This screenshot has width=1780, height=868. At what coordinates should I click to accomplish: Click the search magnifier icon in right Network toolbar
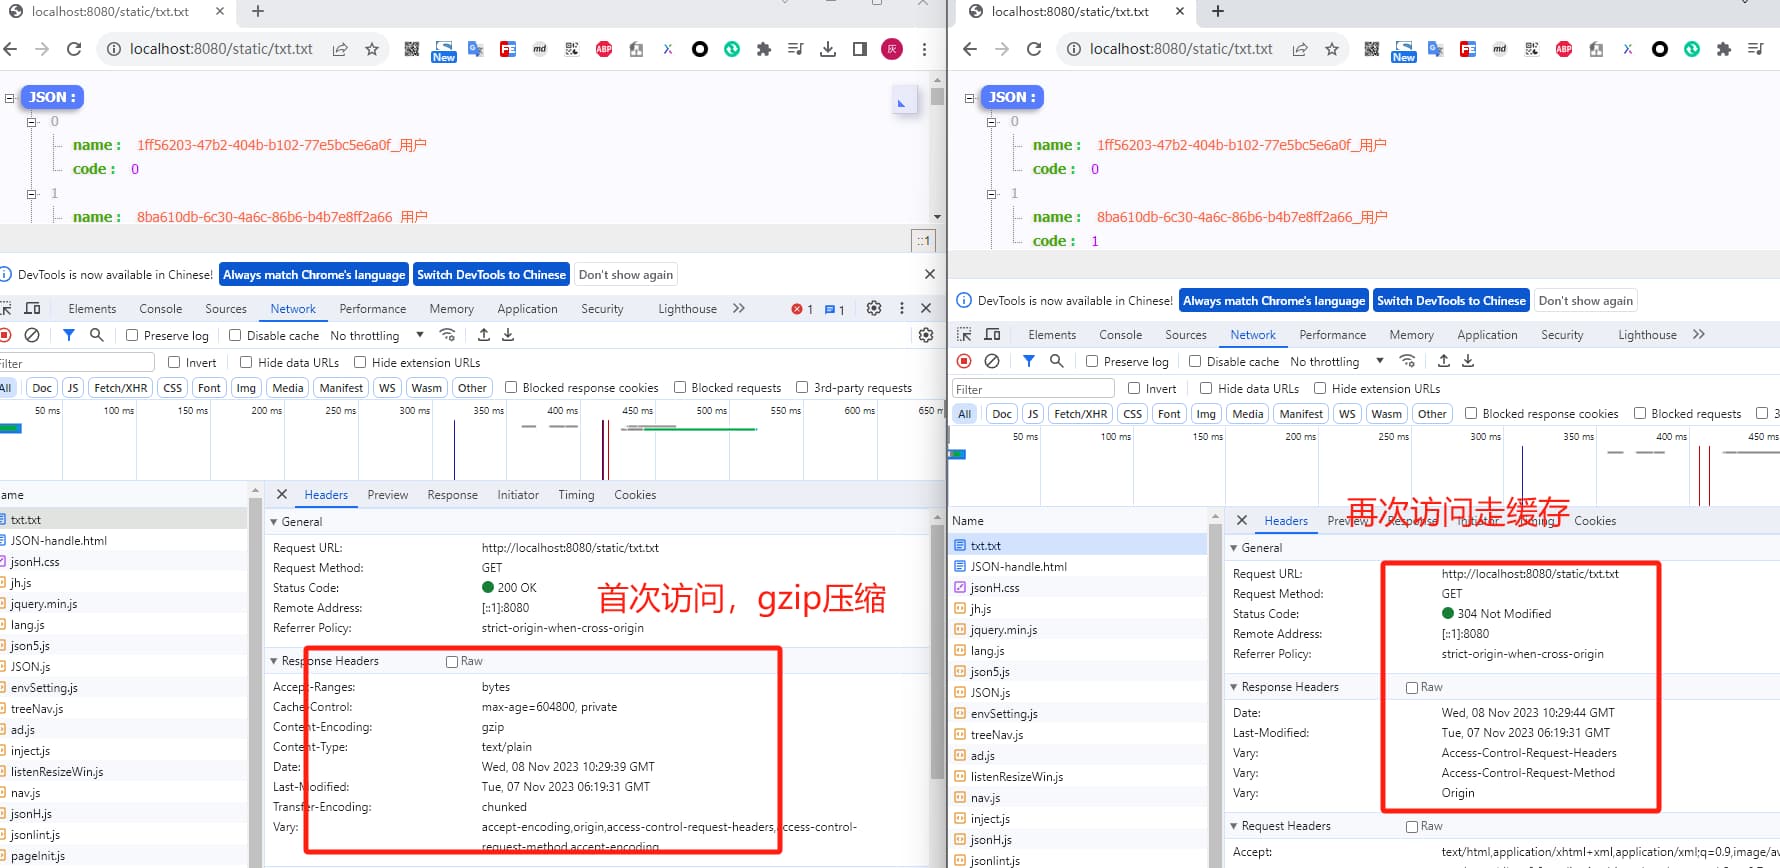pos(1056,361)
